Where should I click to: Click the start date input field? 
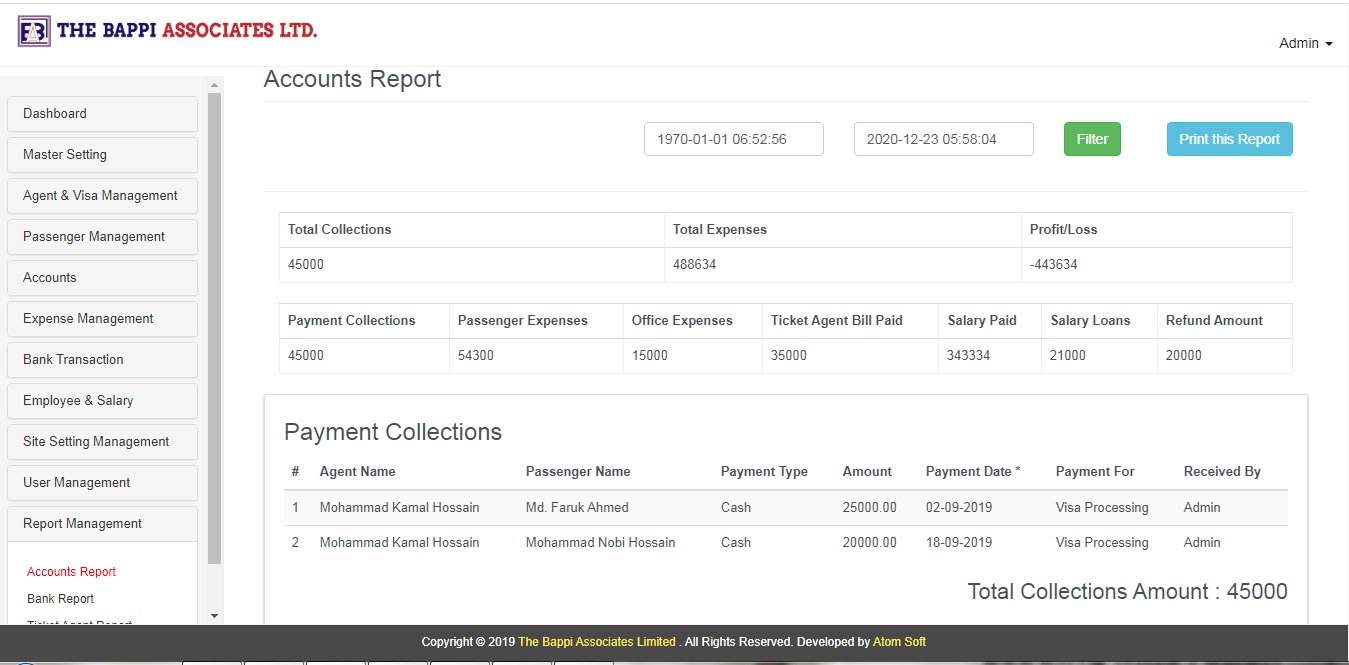point(733,138)
